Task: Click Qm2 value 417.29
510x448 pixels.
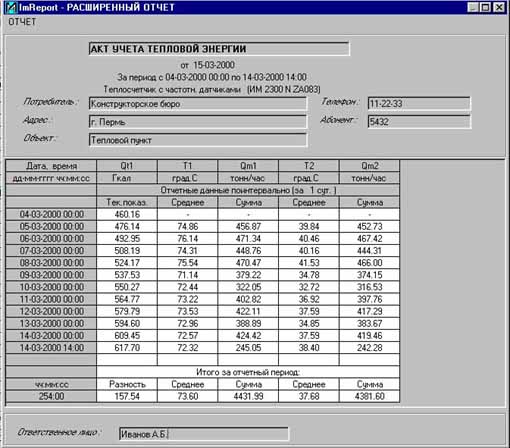Action: 369,311
